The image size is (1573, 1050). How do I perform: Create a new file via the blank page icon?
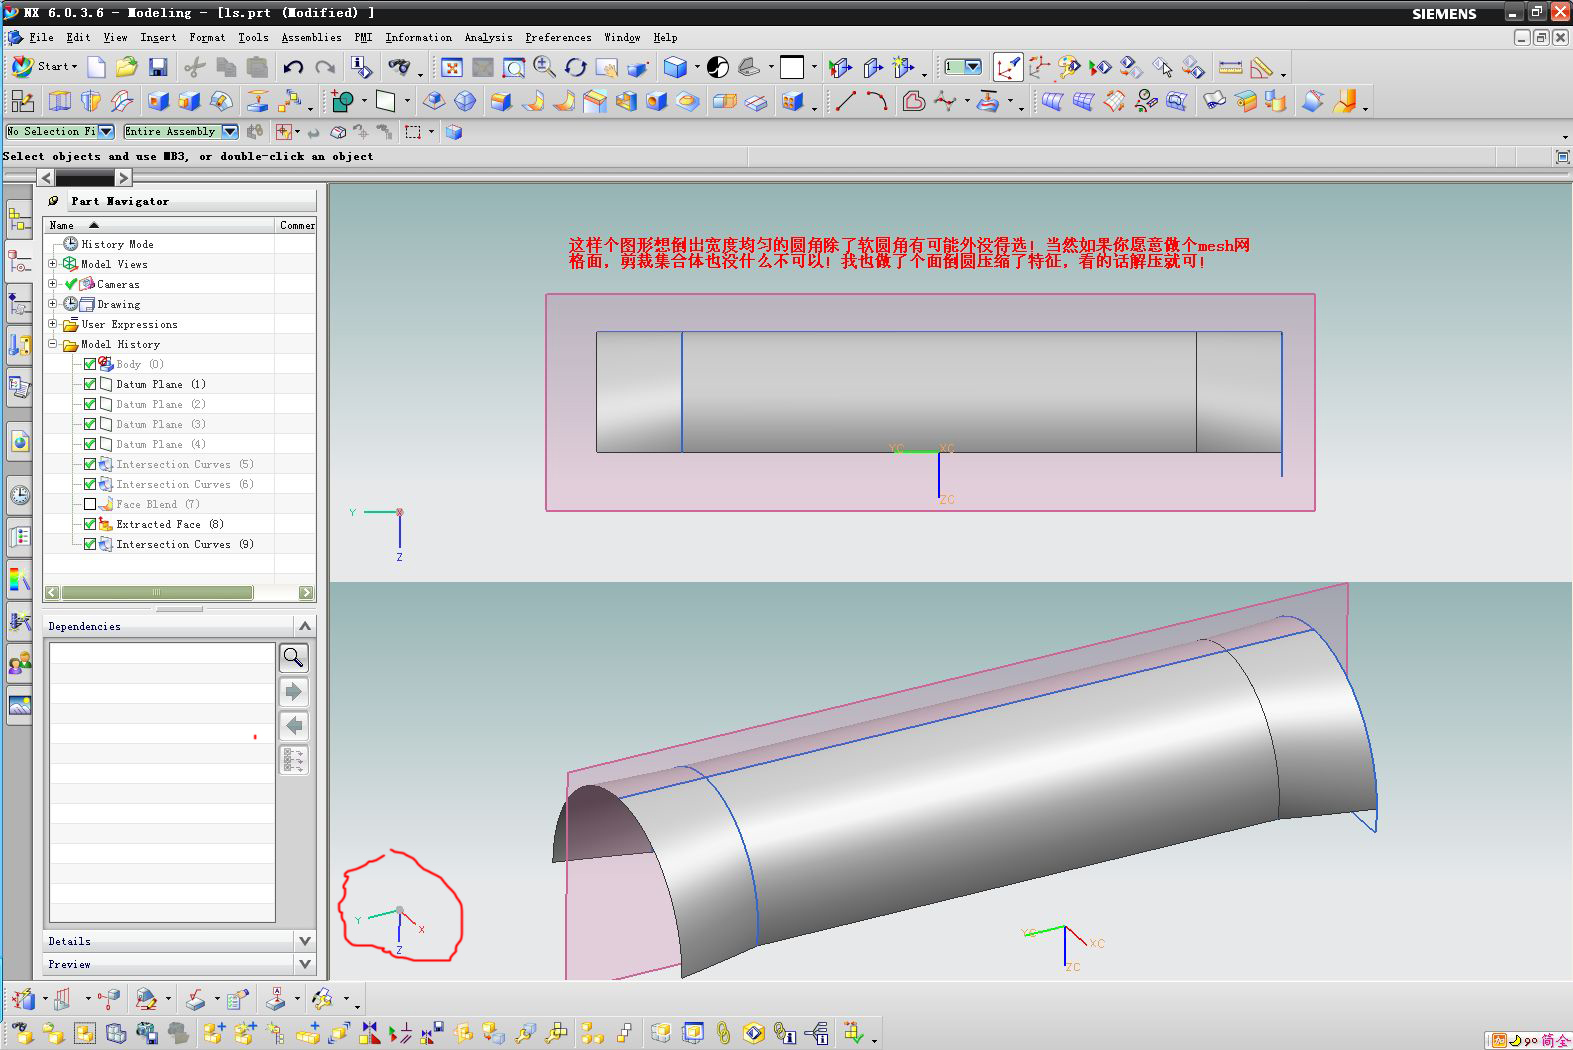tap(96, 67)
